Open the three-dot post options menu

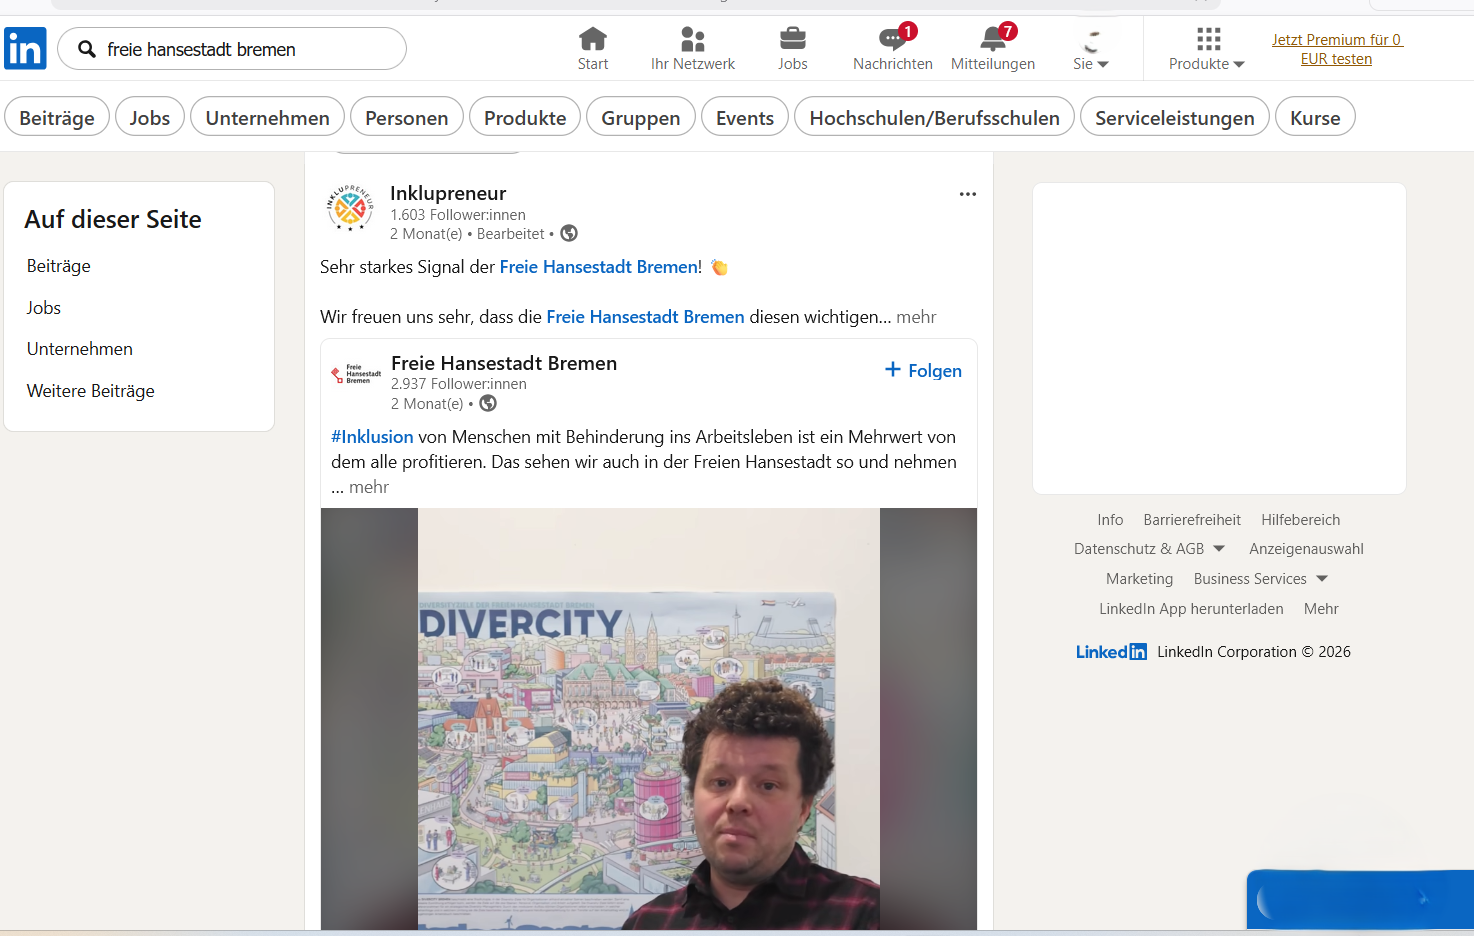point(967,194)
